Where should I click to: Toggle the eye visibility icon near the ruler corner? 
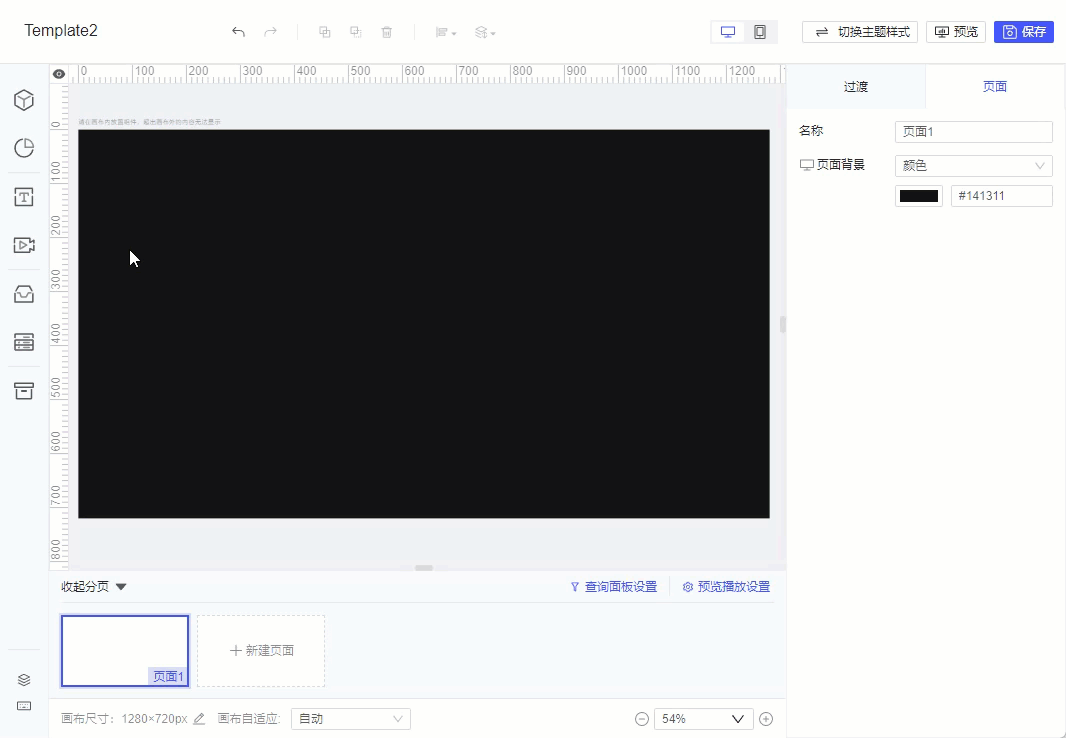[x=58, y=73]
